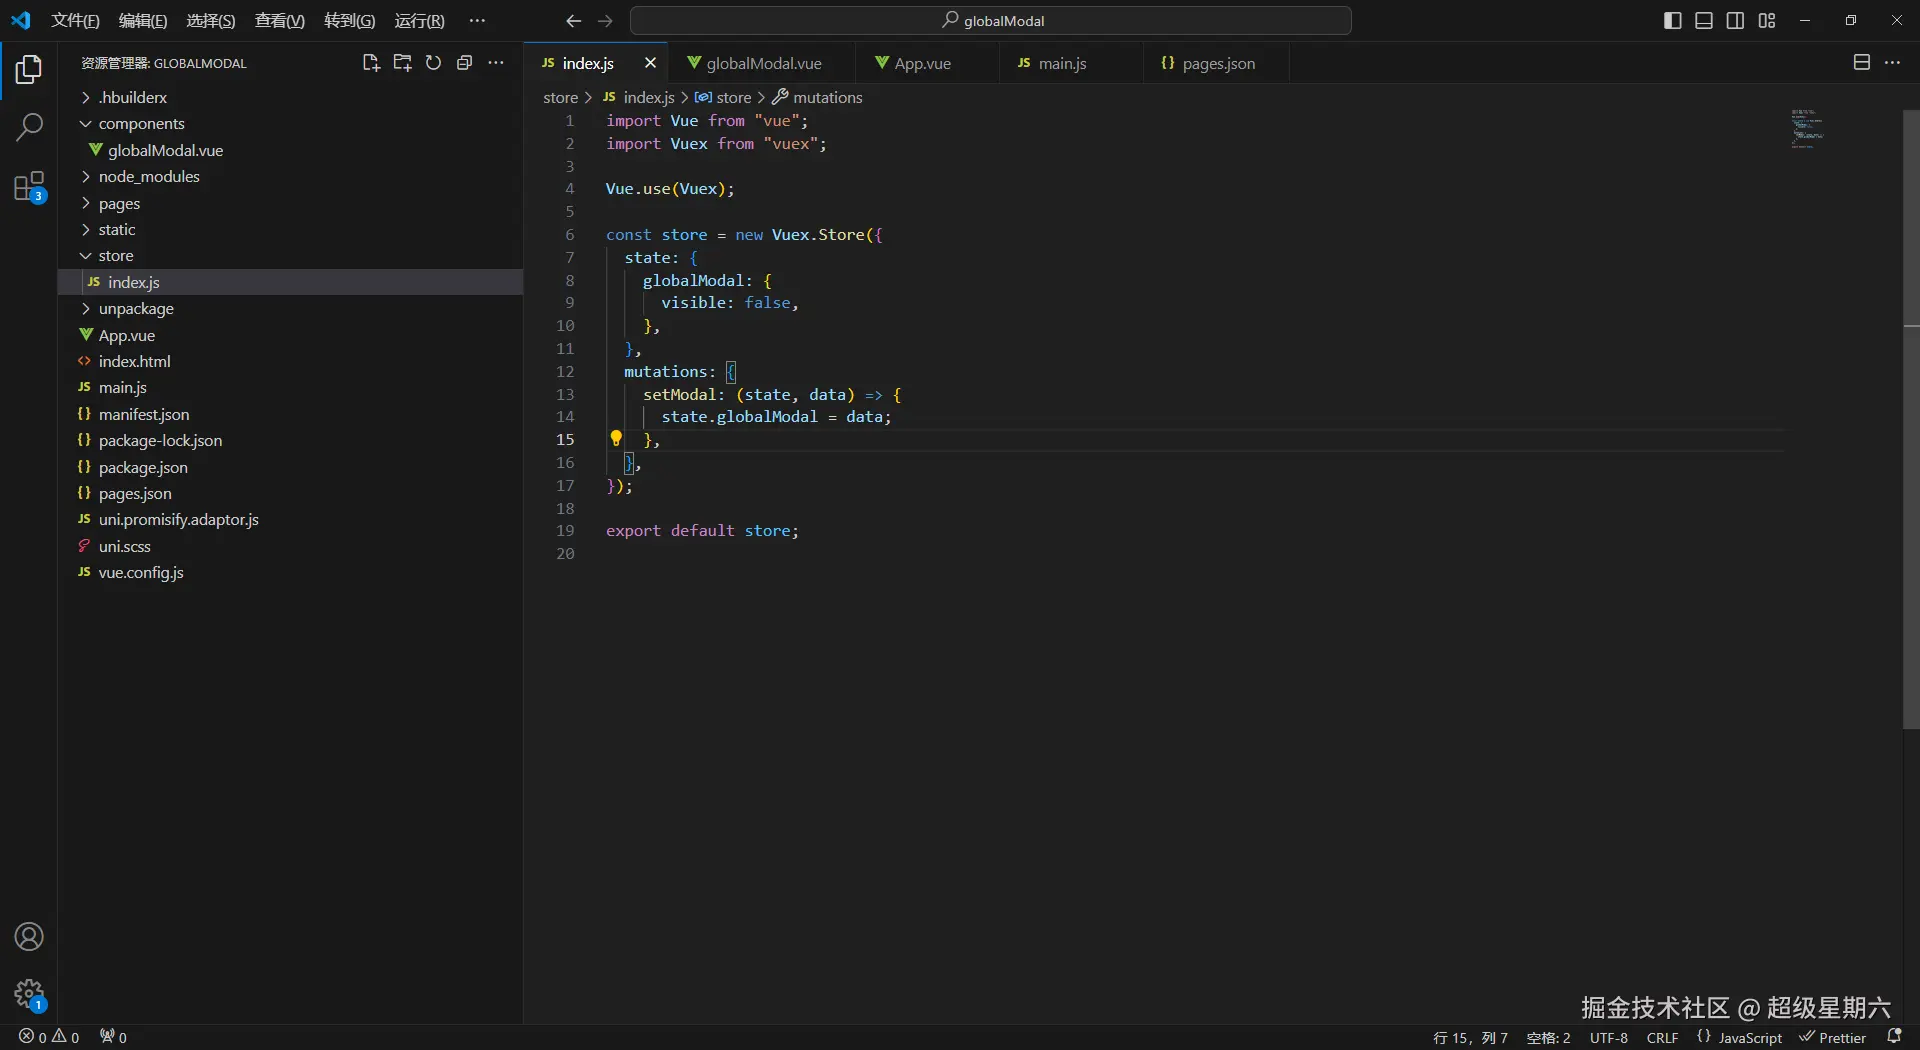Toggle the primary sidebar visibility

(1672, 21)
